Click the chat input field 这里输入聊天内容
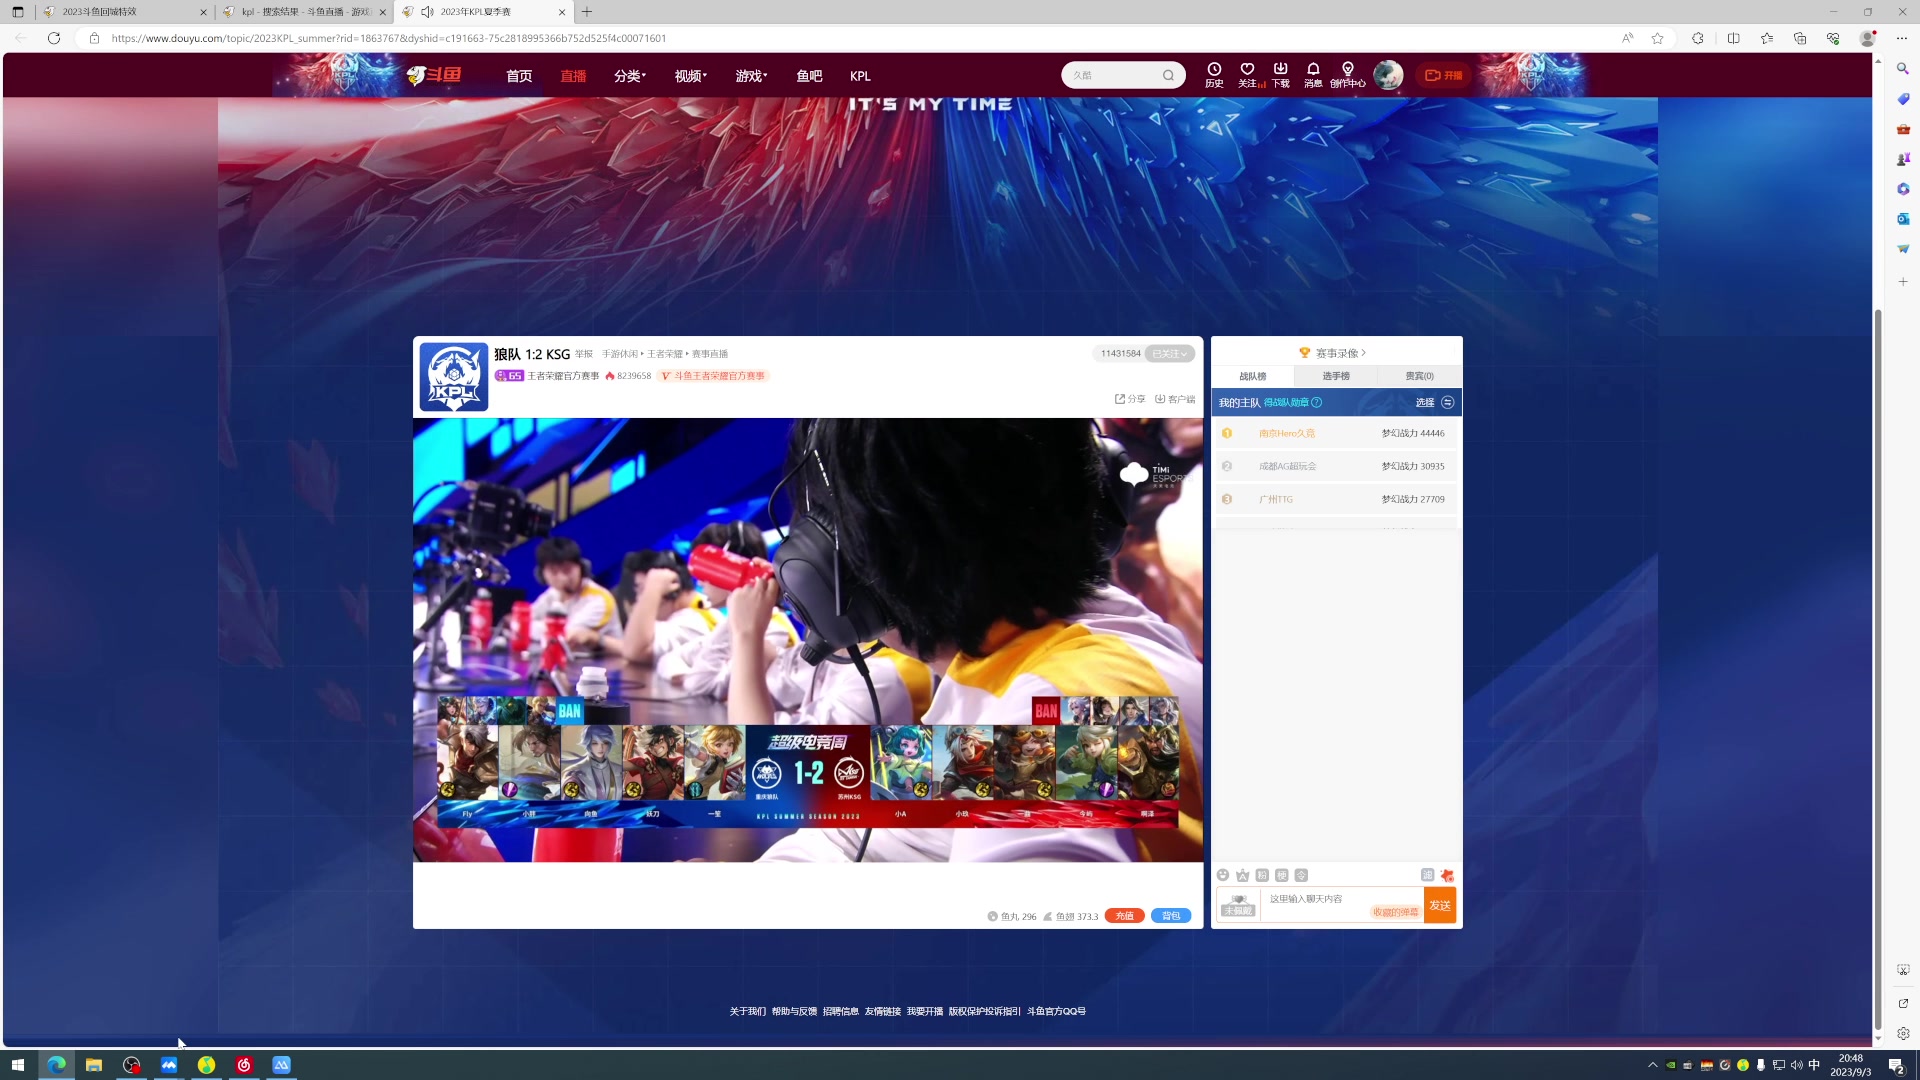Viewport: 1920px width, 1080px height. point(1320,899)
